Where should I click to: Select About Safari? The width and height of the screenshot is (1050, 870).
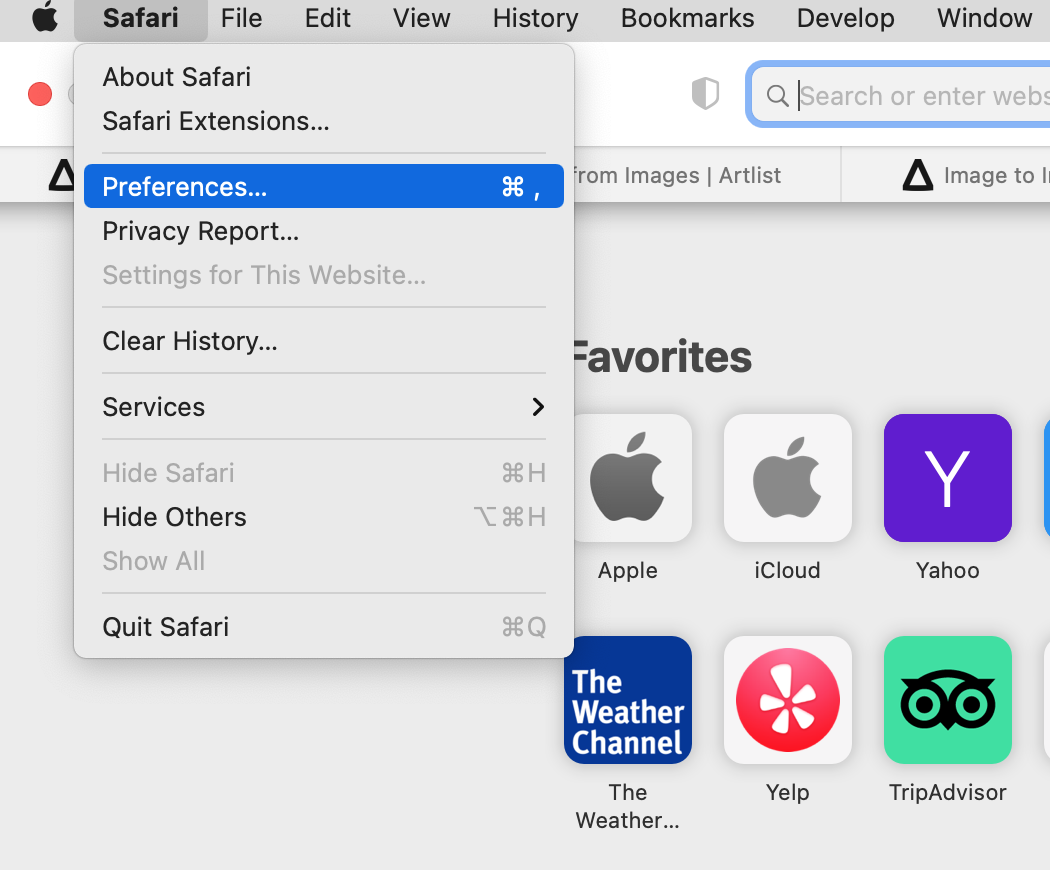pyautogui.click(x=176, y=77)
